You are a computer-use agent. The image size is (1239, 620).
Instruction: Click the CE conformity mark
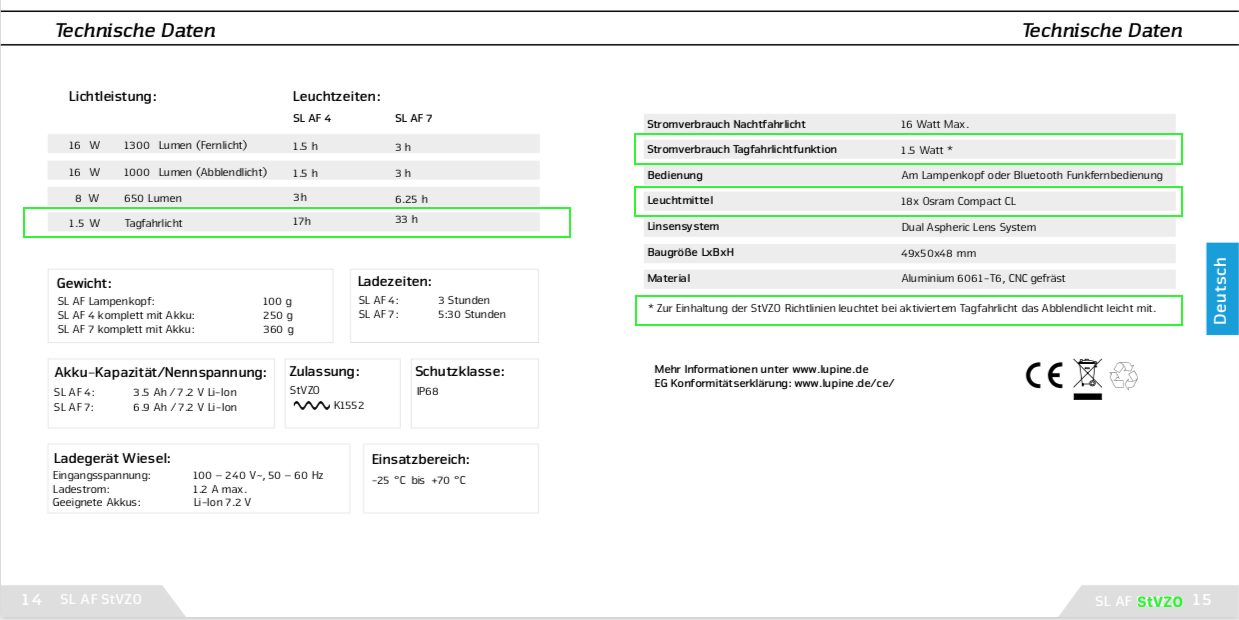click(x=1044, y=375)
